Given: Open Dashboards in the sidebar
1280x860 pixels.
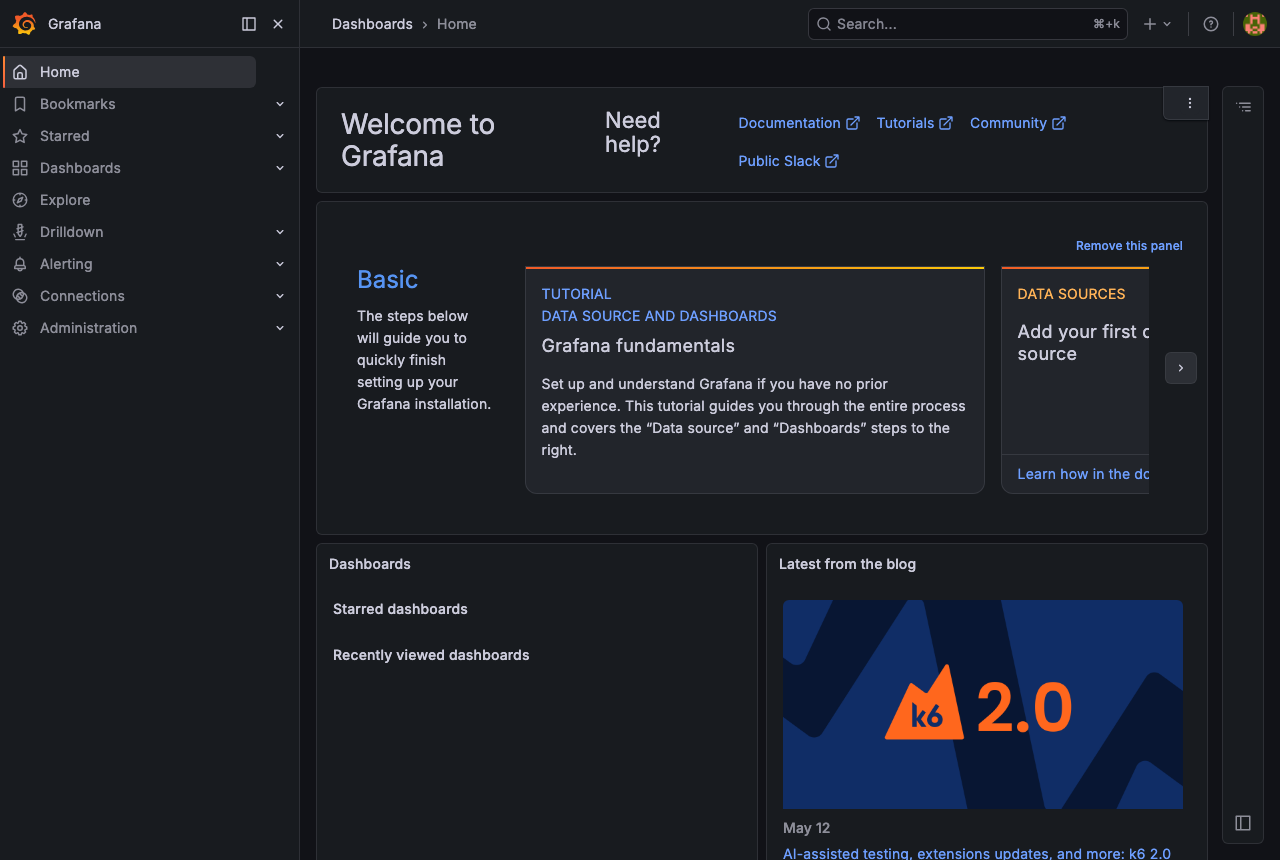Looking at the screenshot, I should coord(80,168).
